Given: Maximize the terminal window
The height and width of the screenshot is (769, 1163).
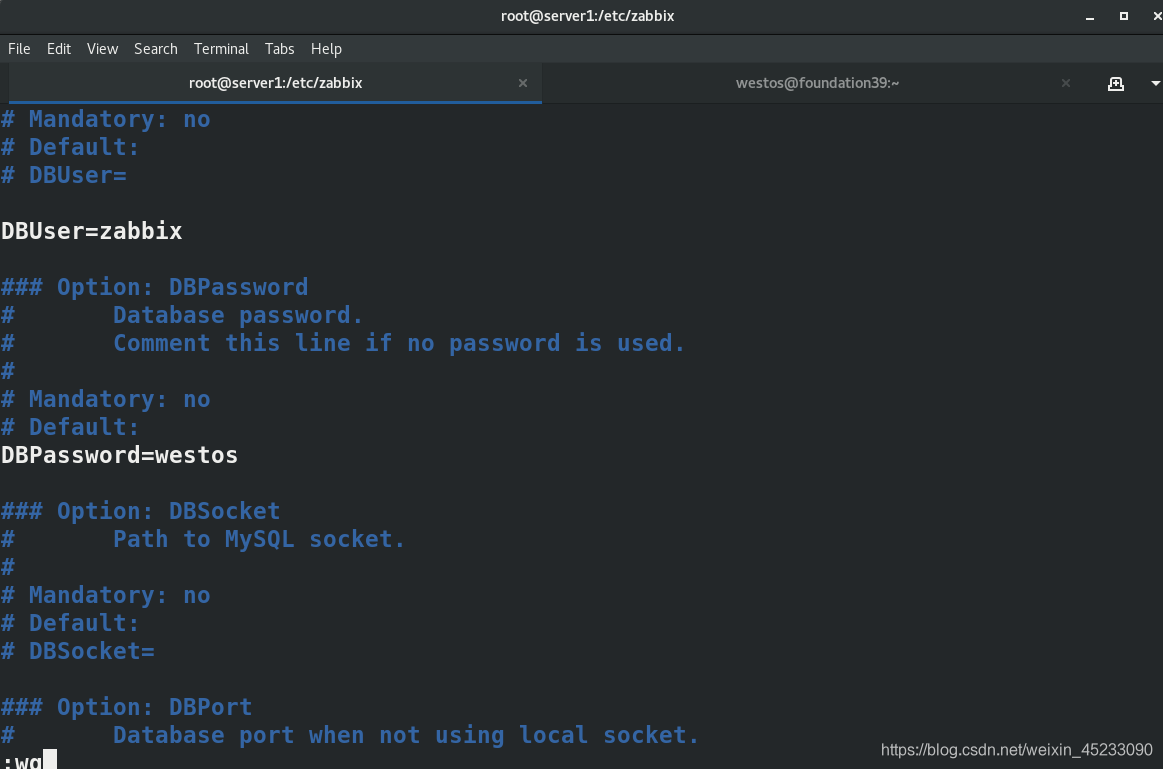Looking at the screenshot, I should coord(1124,16).
